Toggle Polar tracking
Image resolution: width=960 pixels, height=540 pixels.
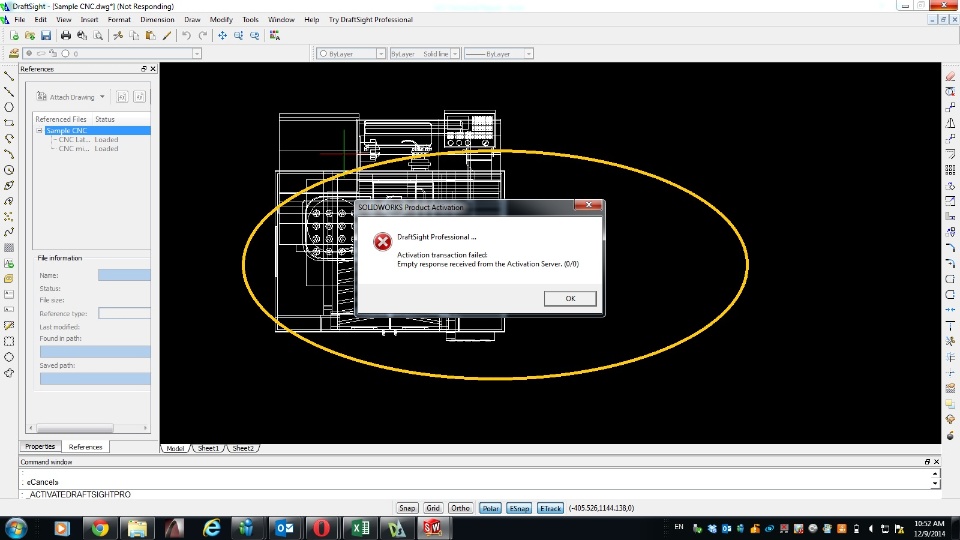pos(490,508)
